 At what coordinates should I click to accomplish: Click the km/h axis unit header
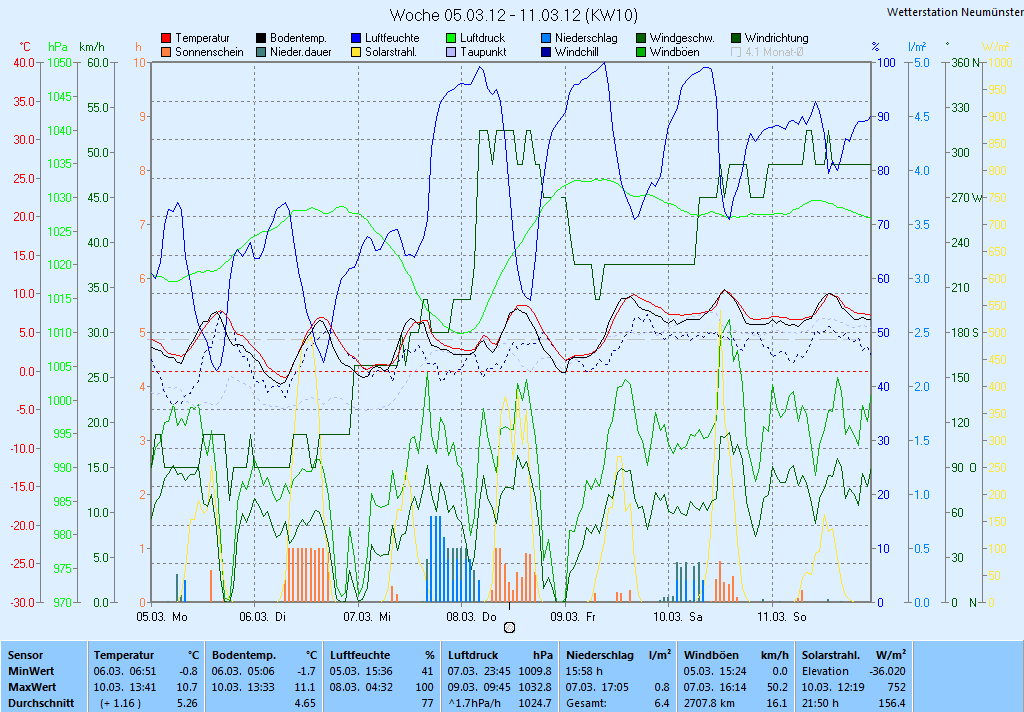91,47
